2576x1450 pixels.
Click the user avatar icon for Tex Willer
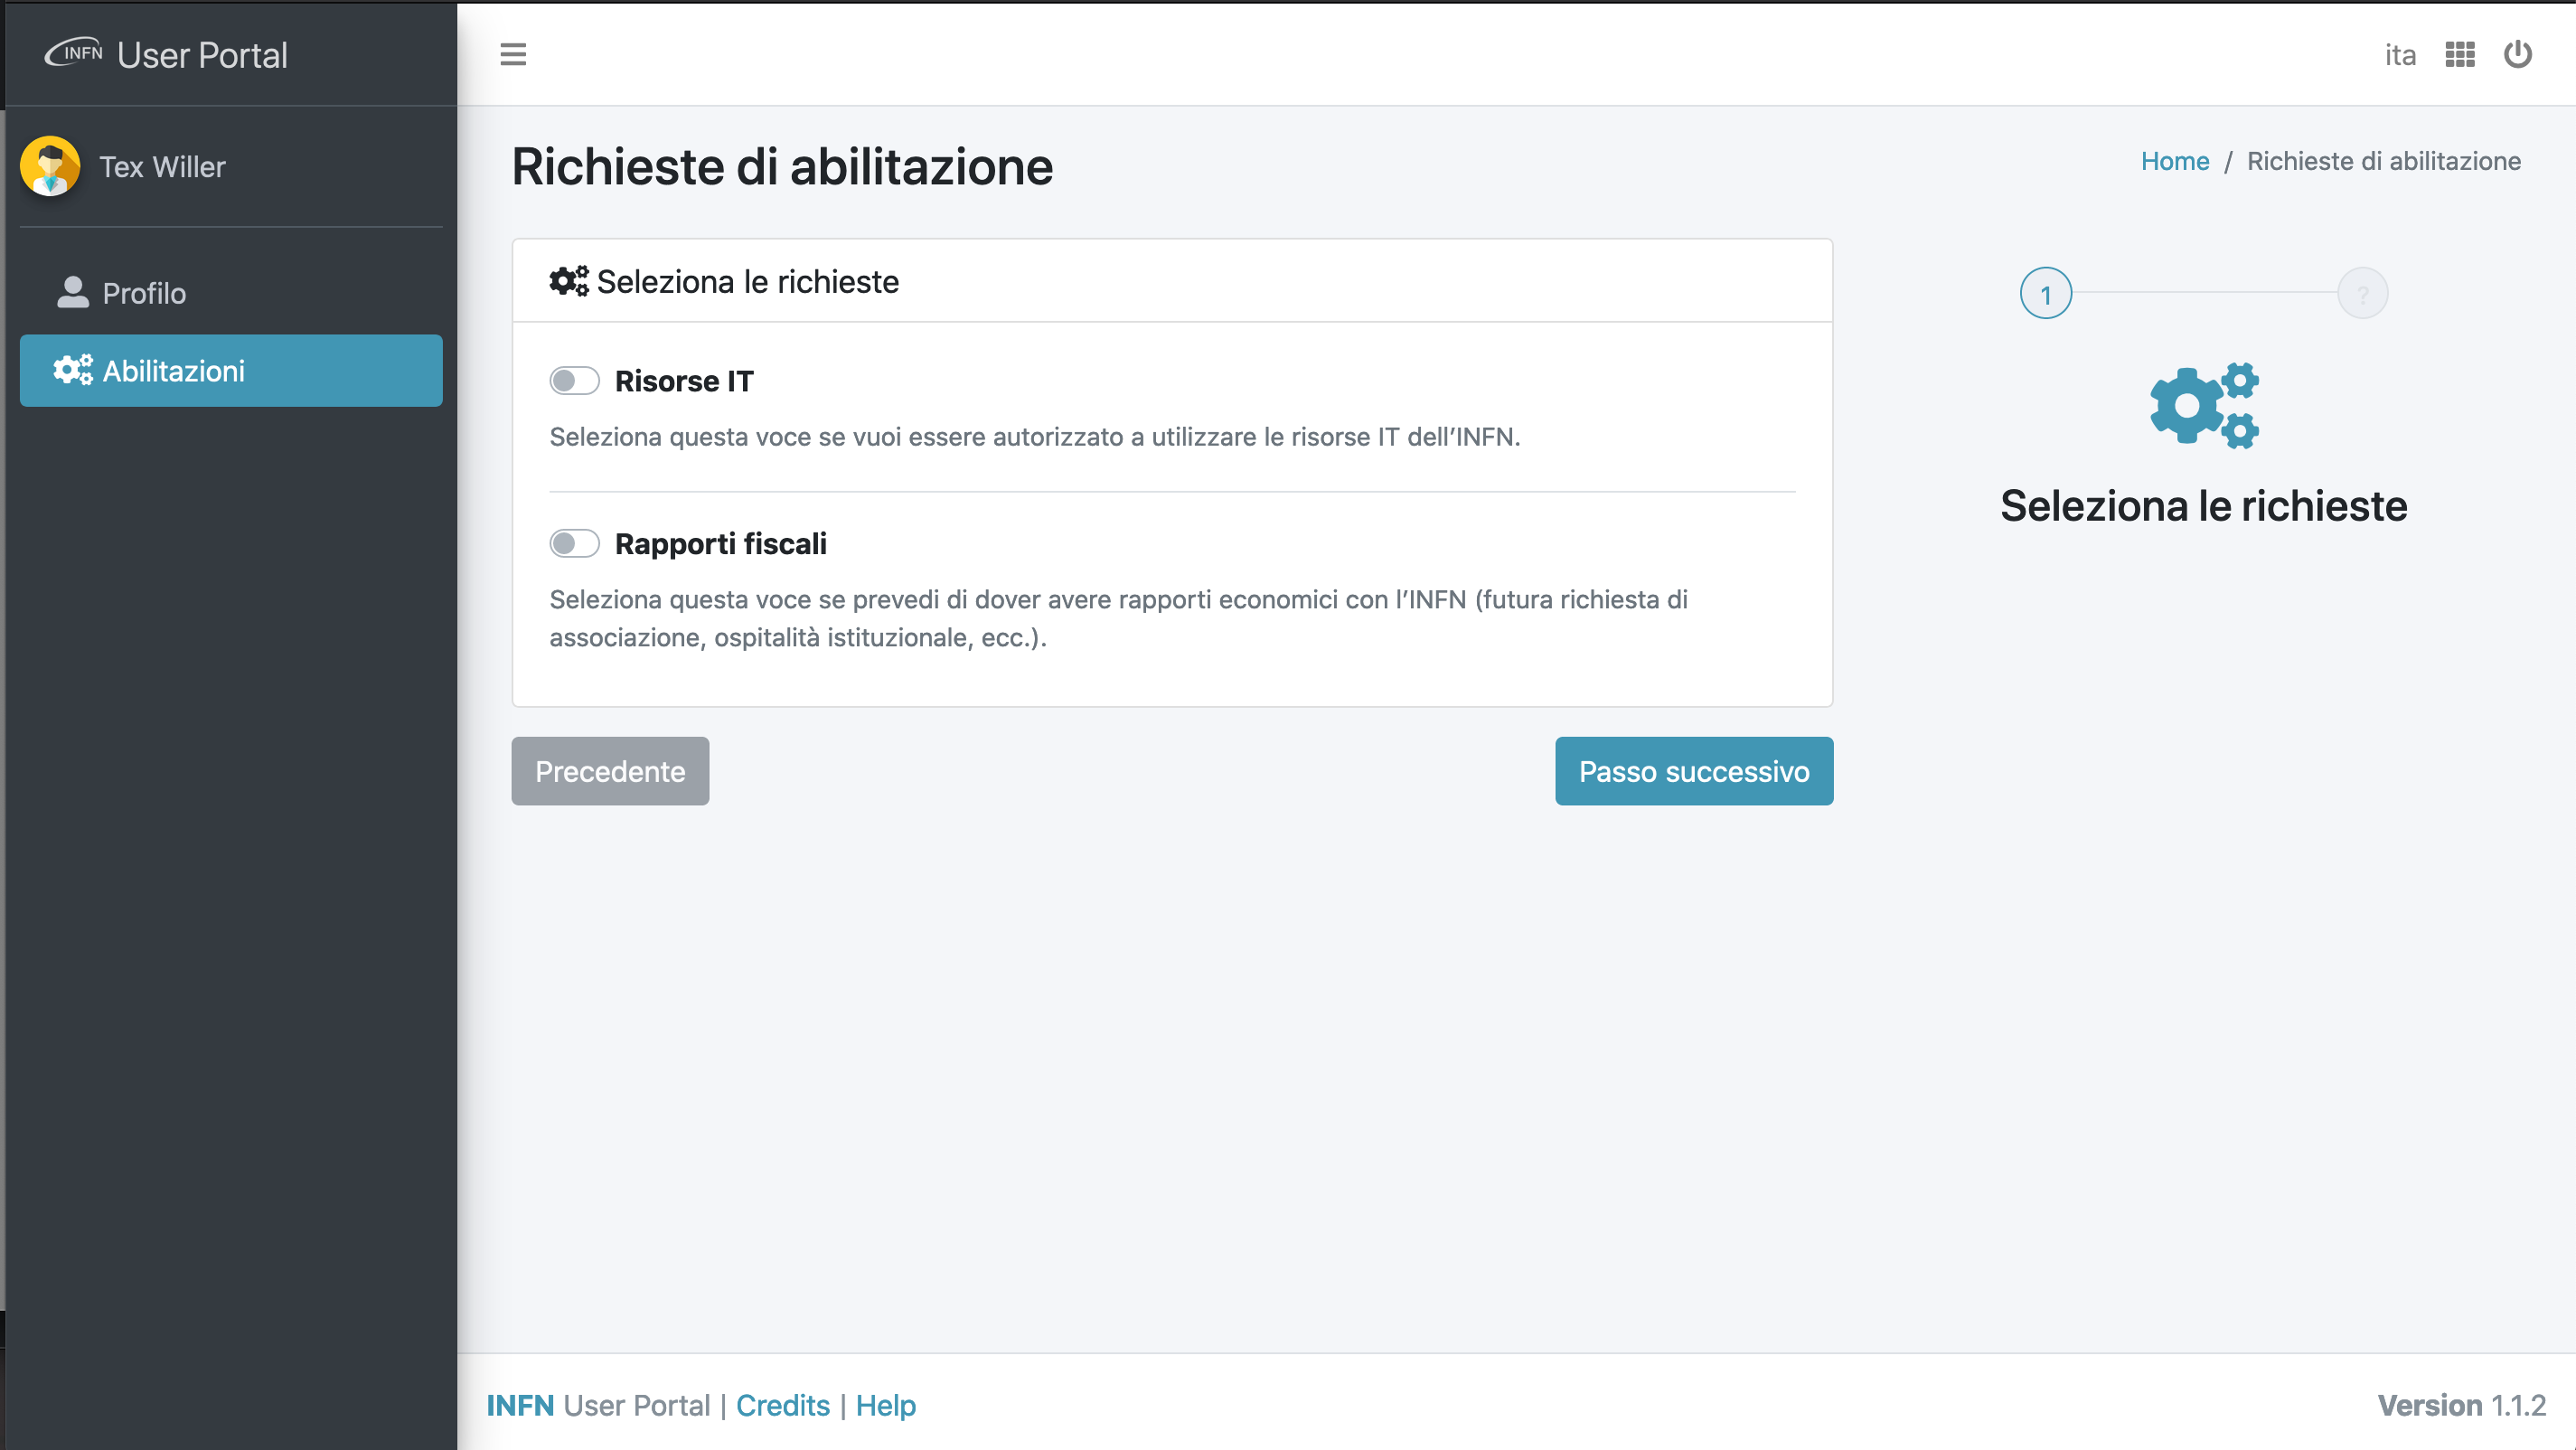click(x=50, y=166)
